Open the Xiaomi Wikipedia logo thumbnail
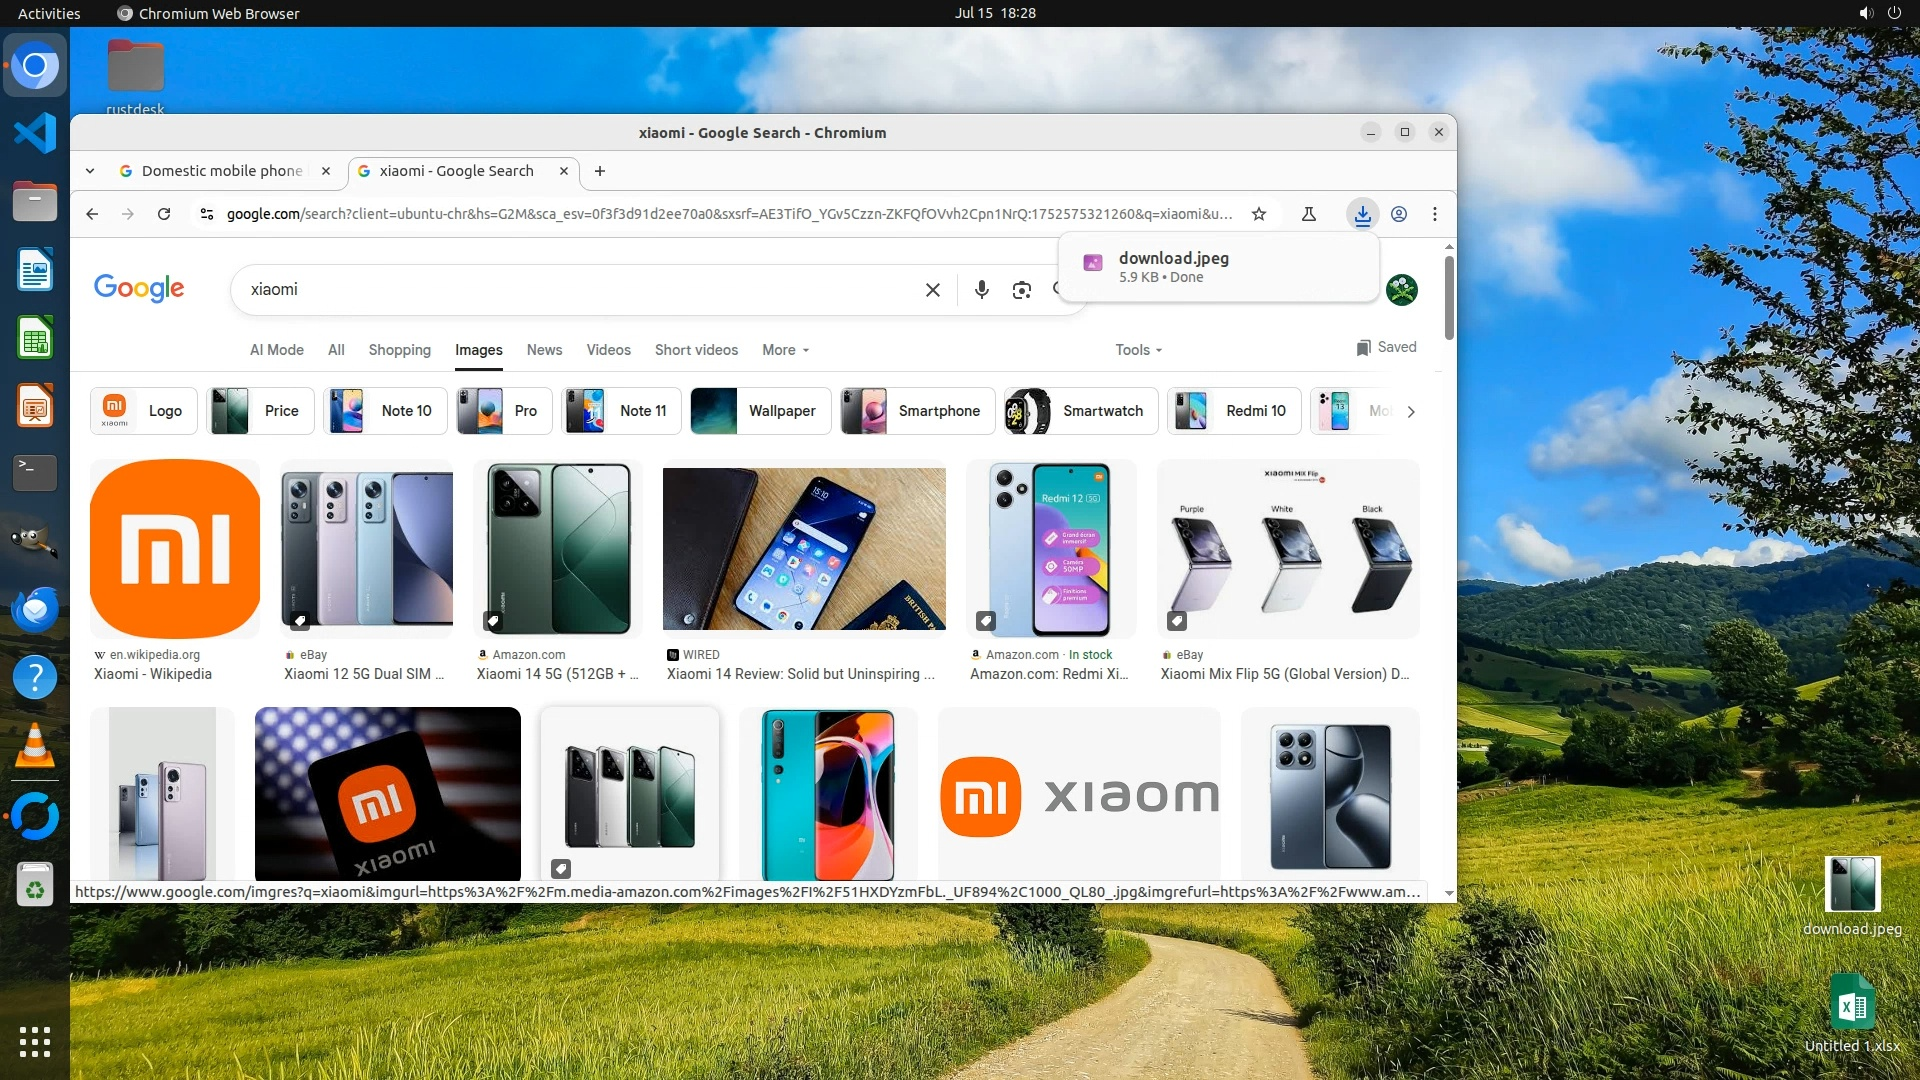 tap(175, 549)
